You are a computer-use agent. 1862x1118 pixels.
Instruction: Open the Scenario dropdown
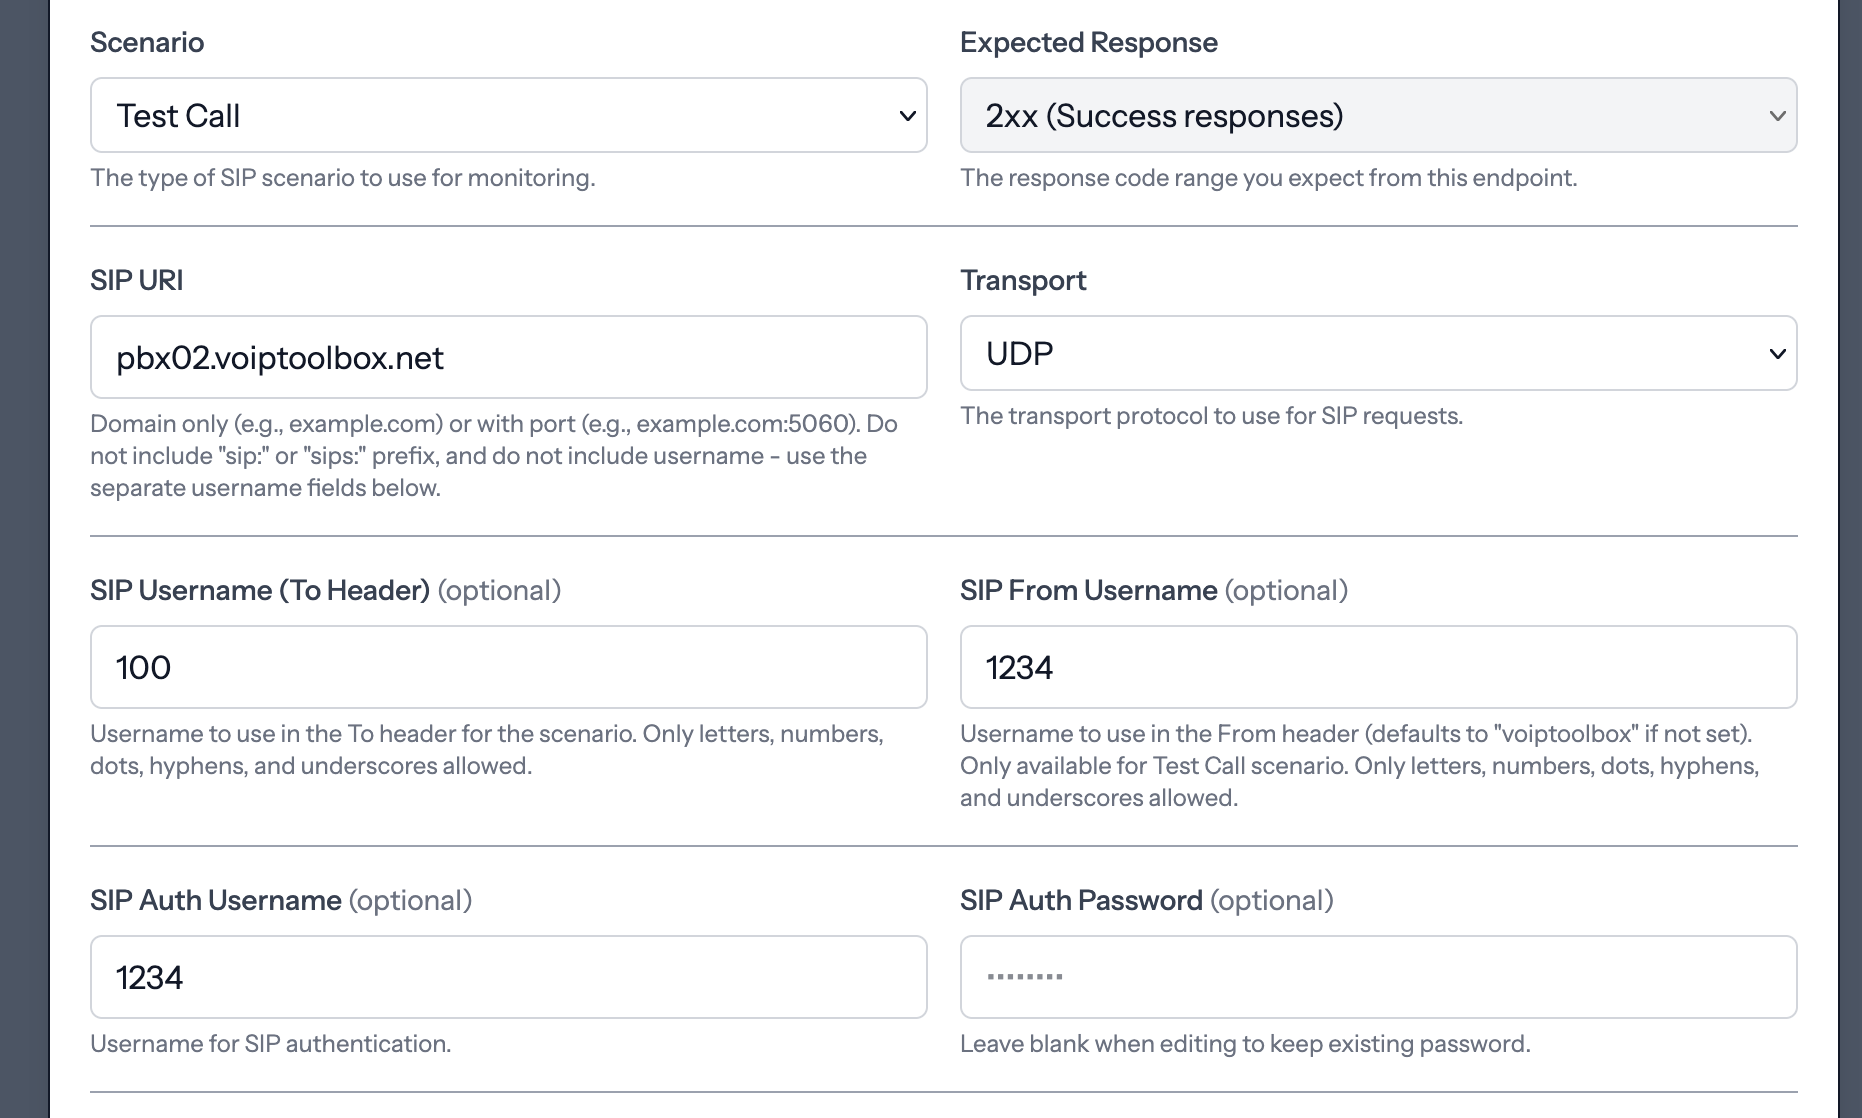click(x=507, y=115)
